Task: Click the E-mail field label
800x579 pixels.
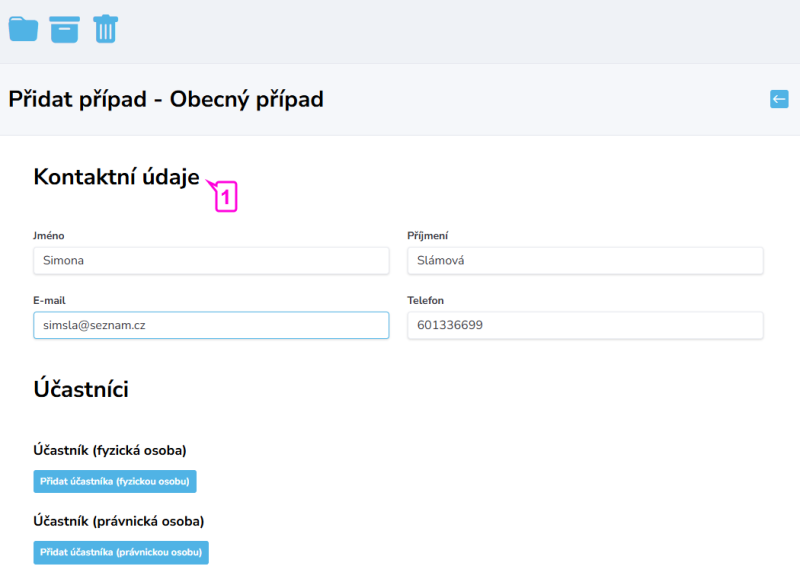Action: [x=49, y=300]
